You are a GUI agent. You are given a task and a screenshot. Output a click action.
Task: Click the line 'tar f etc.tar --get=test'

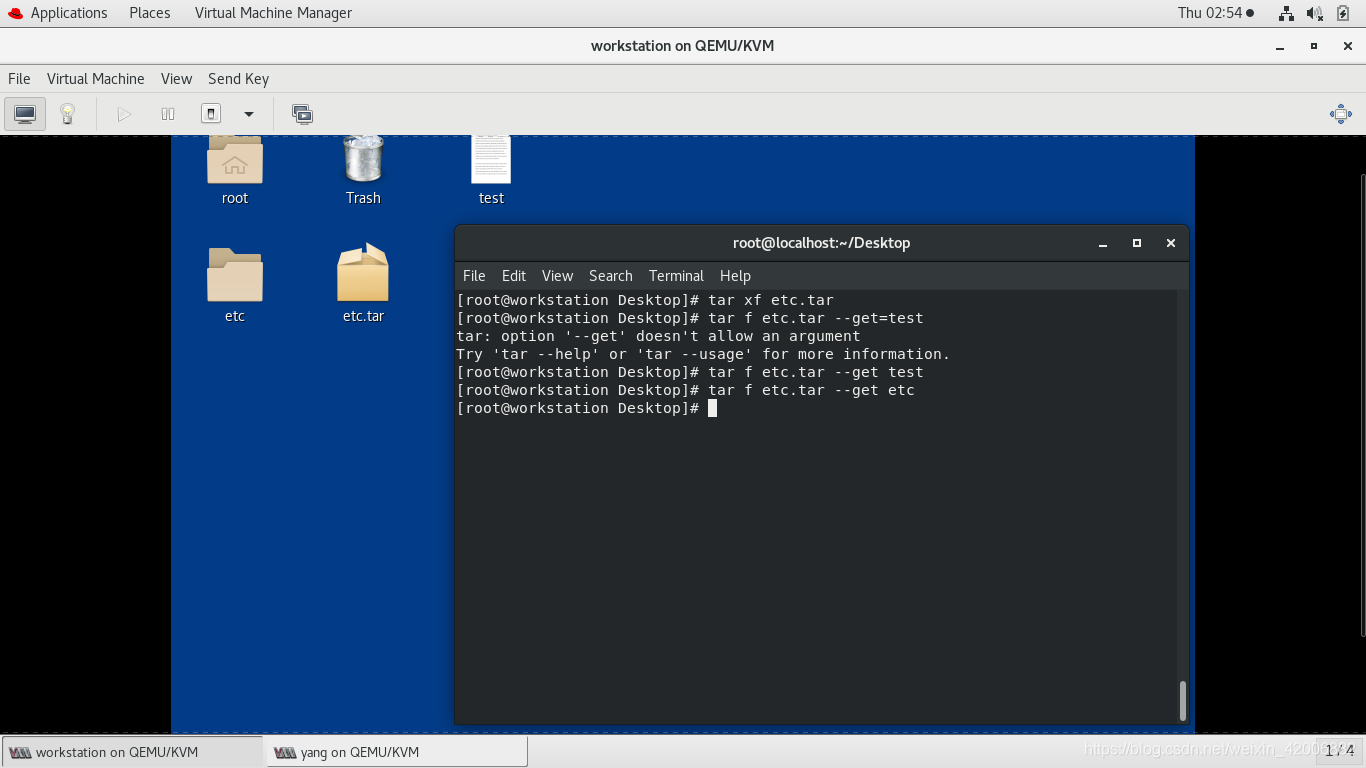815,318
